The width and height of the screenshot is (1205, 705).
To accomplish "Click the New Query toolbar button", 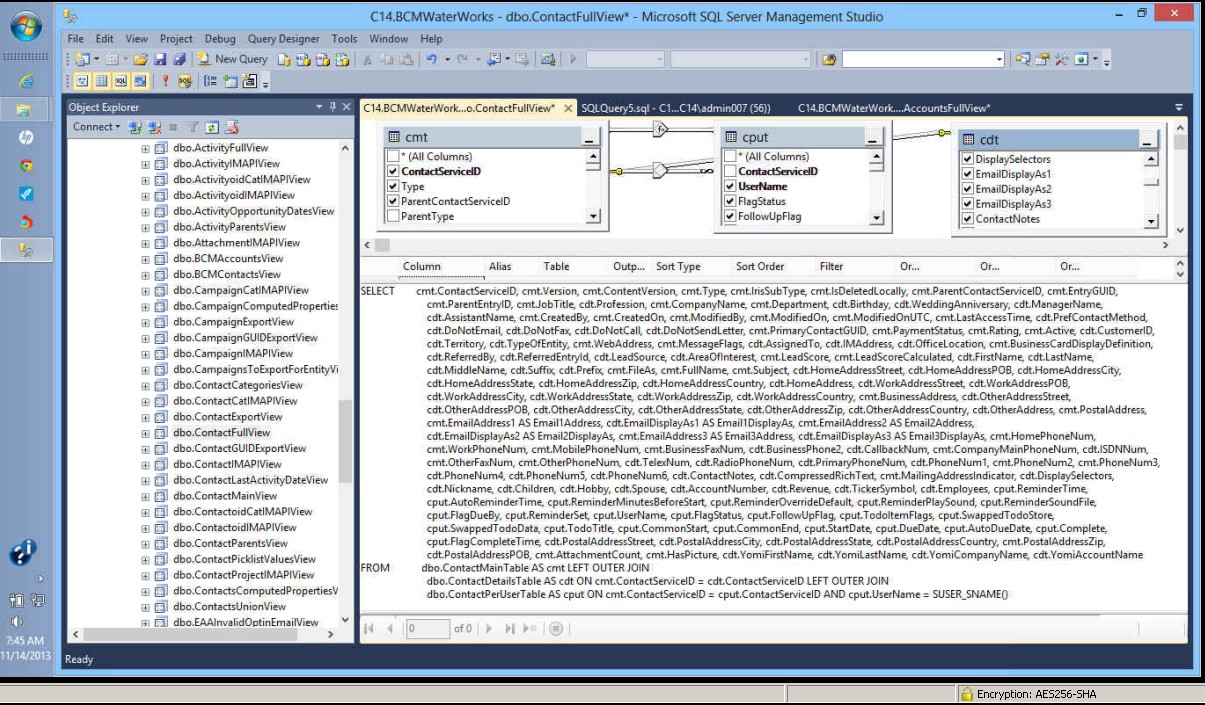I will [x=232, y=59].
